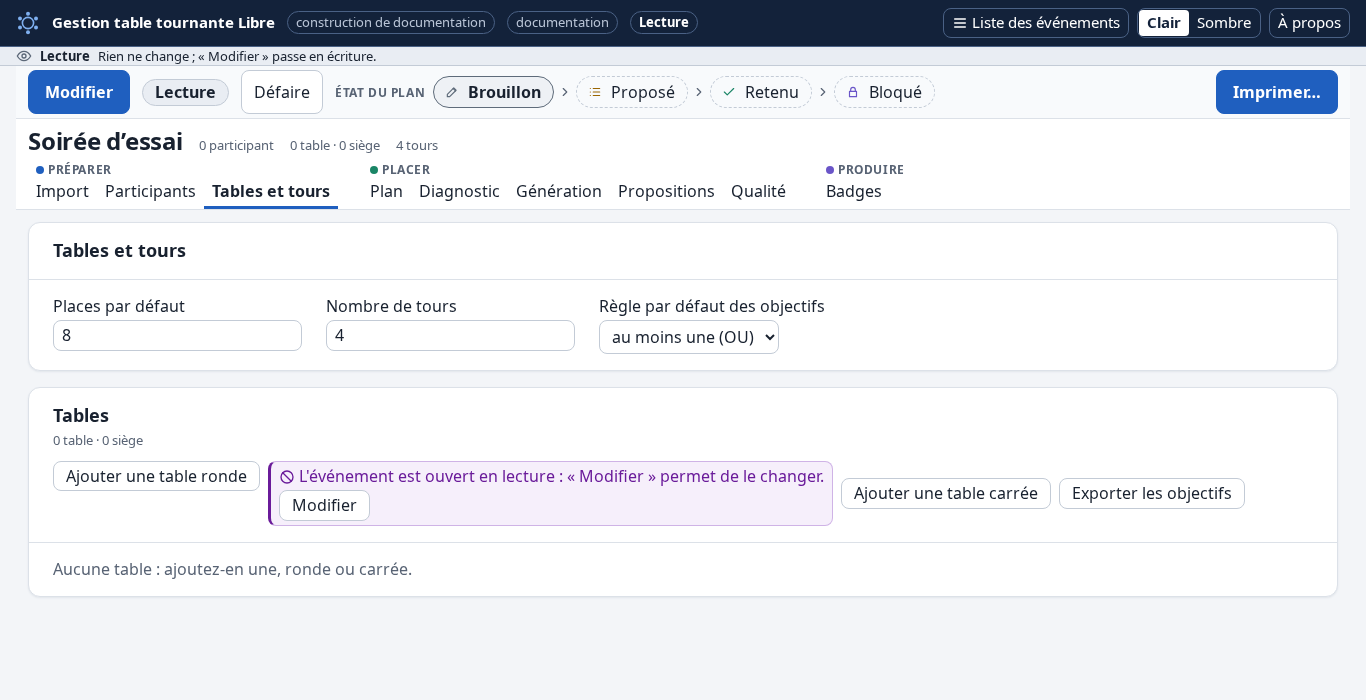Switch to the Diagnostic tab

click(x=459, y=191)
